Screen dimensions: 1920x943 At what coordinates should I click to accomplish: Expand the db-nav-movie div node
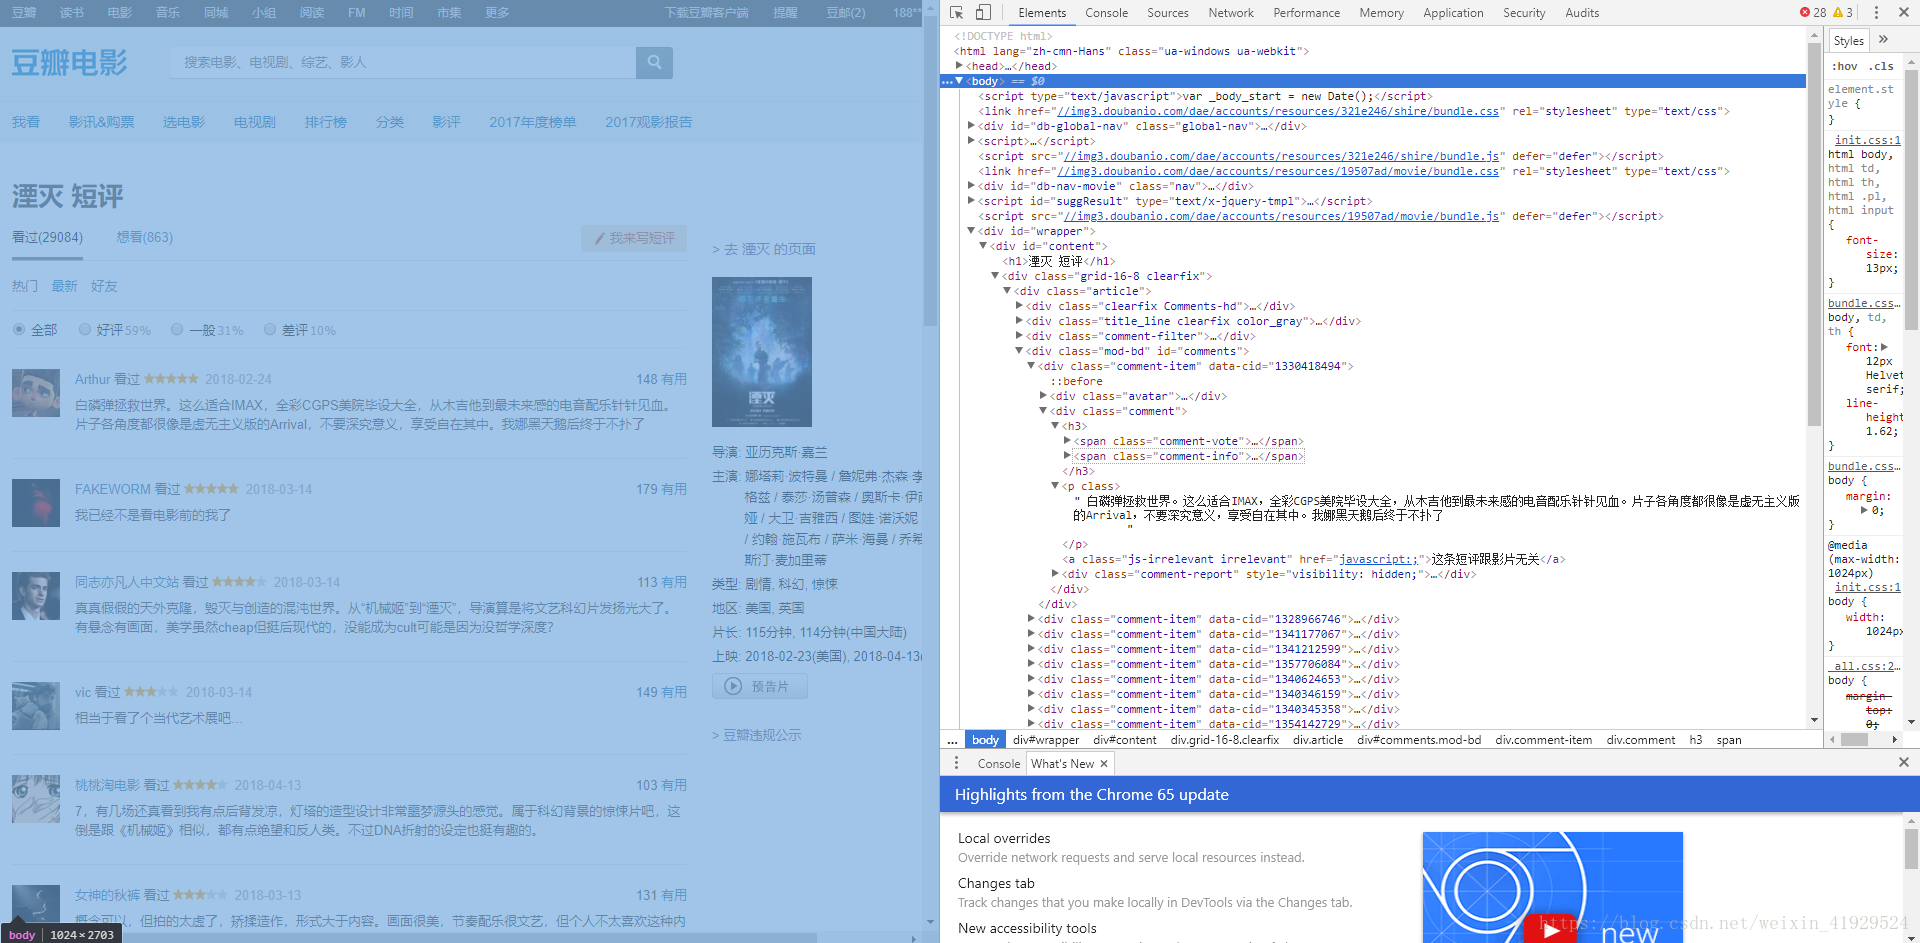pyautogui.click(x=971, y=186)
